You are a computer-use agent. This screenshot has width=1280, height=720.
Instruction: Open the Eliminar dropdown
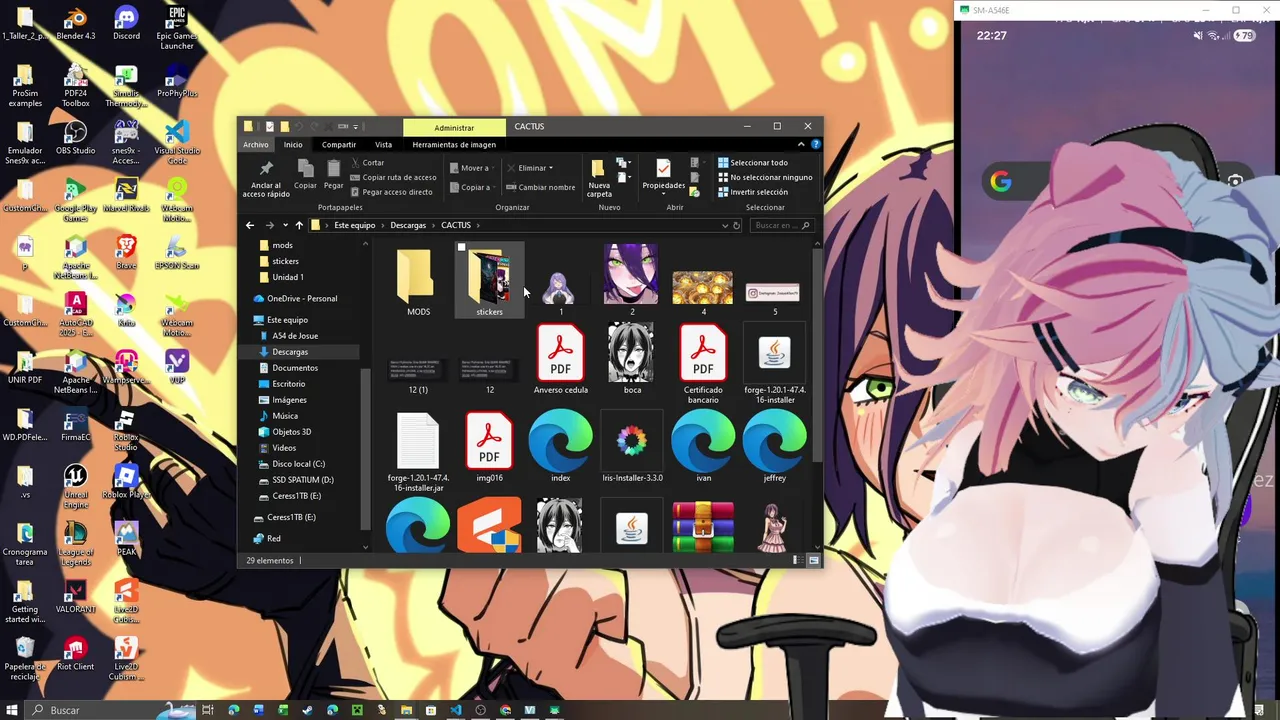pyautogui.click(x=529, y=168)
